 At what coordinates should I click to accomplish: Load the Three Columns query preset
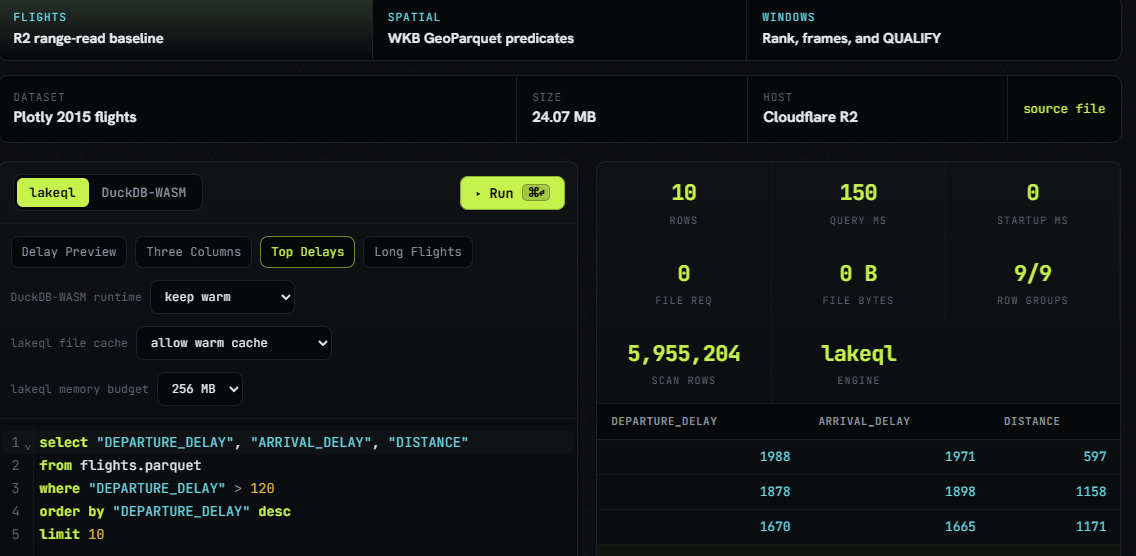(x=193, y=252)
